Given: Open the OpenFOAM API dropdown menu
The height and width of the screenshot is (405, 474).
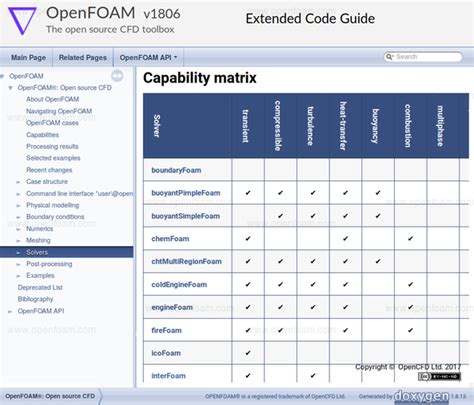Looking at the screenshot, I should click(x=148, y=58).
